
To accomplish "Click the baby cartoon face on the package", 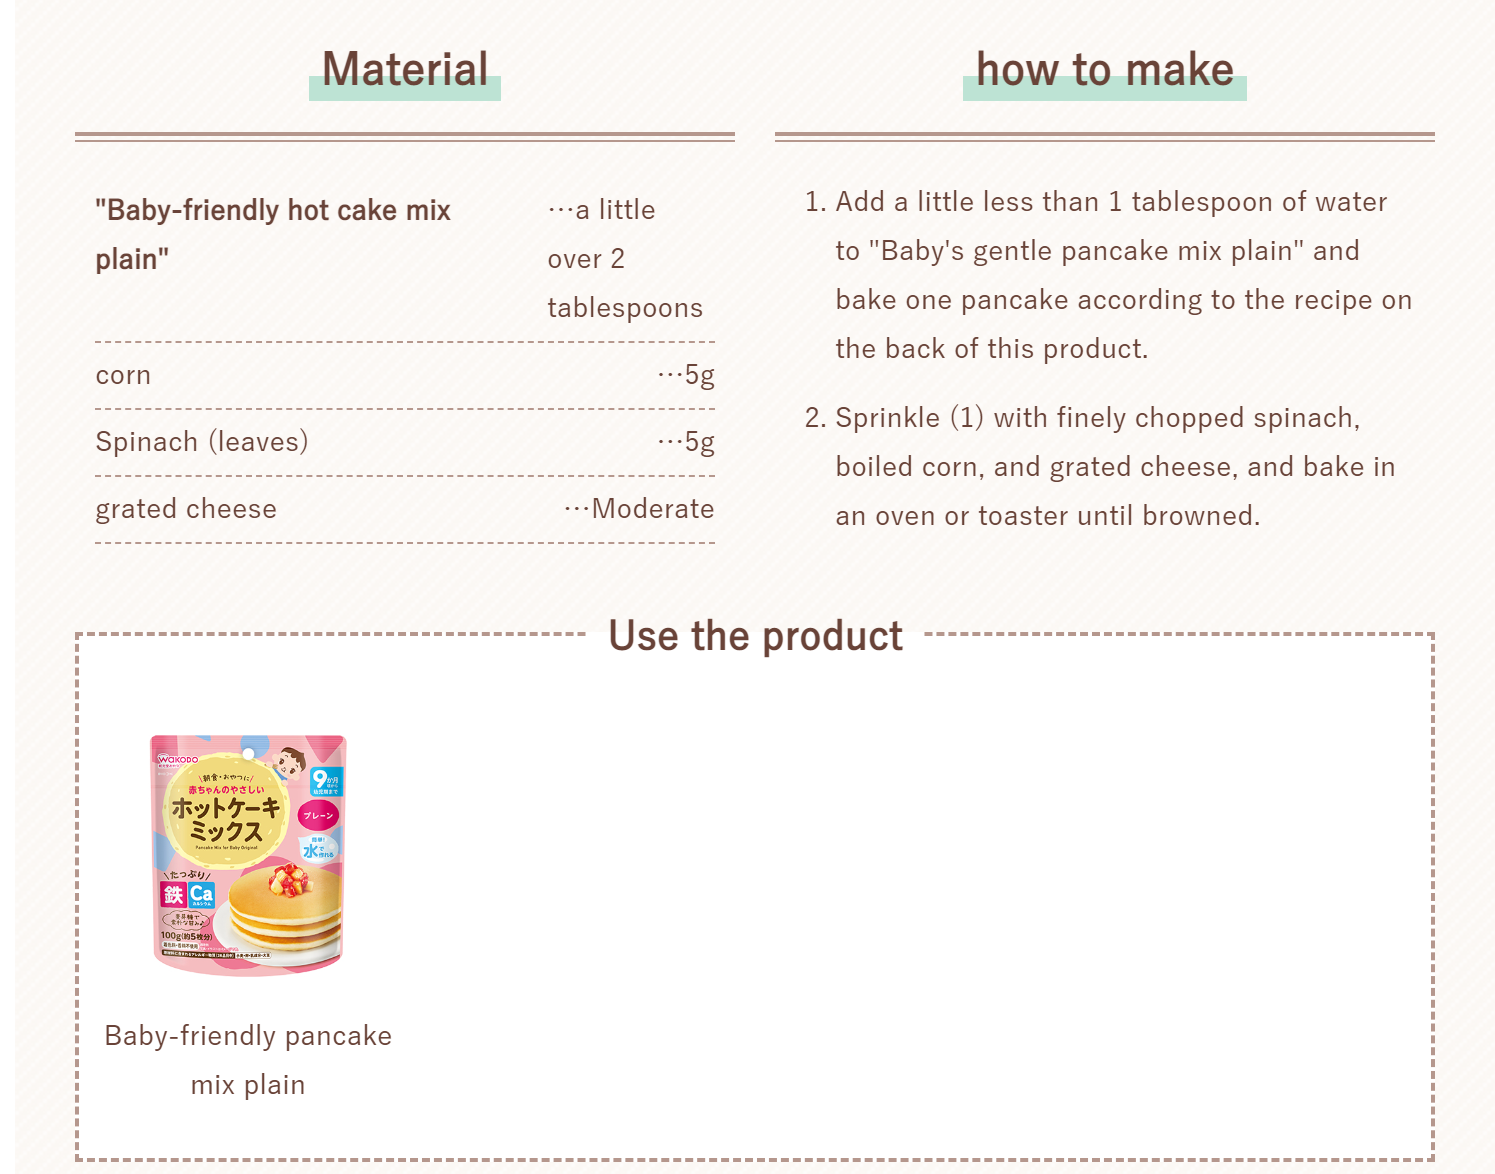I will pyautogui.click(x=290, y=764).
